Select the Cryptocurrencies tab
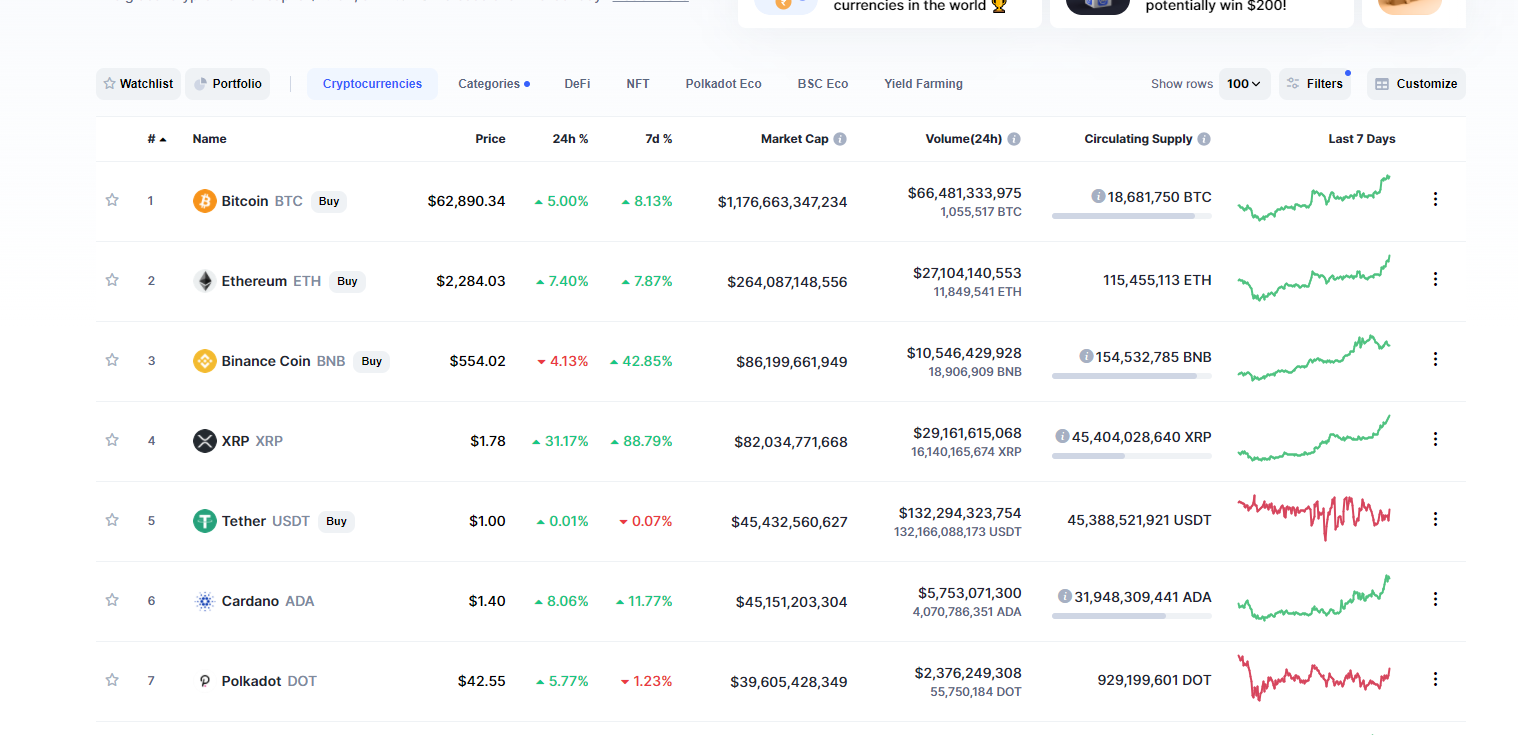This screenshot has width=1518, height=735. 372,84
